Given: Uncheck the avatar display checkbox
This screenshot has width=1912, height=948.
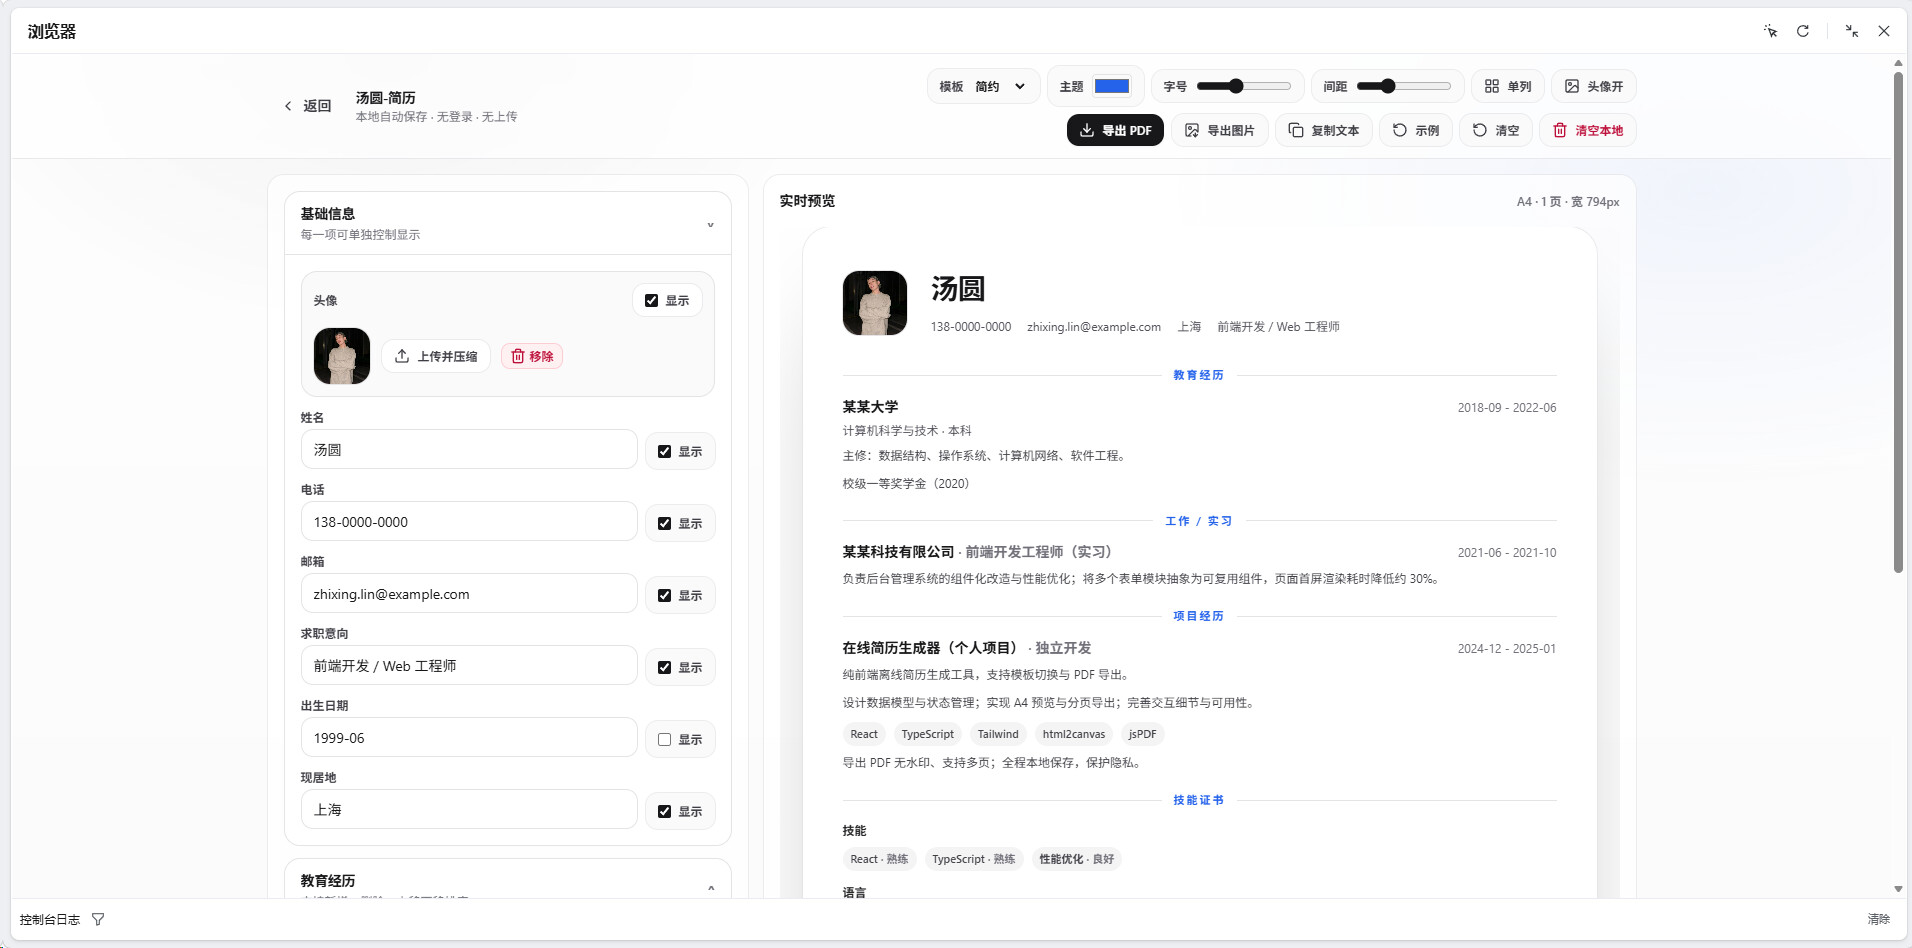Looking at the screenshot, I should [651, 301].
